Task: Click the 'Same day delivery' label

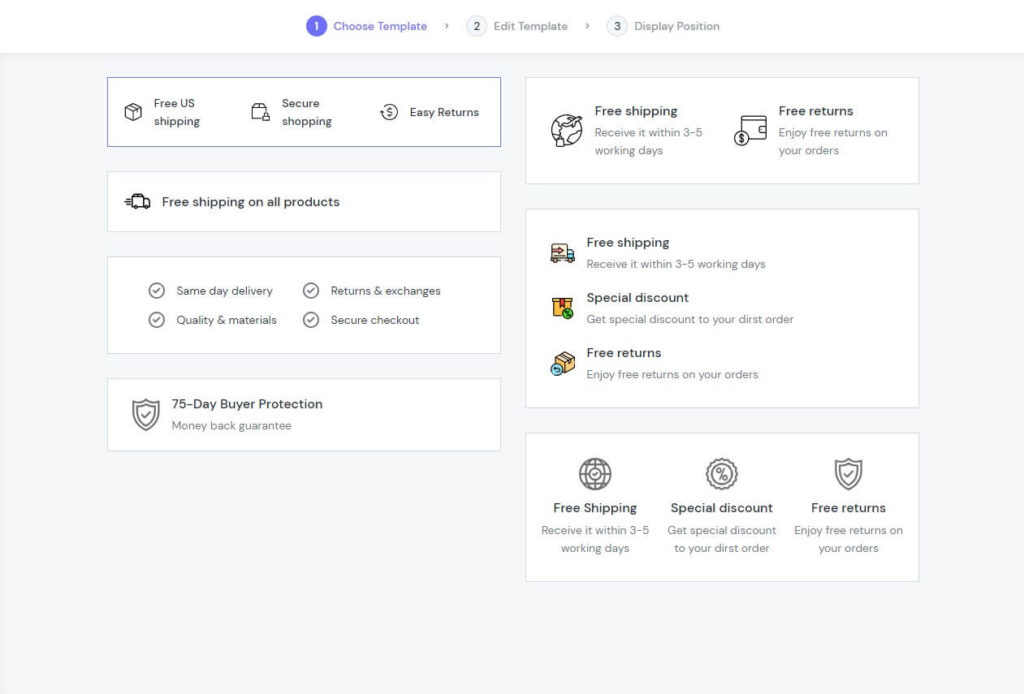Action: (x=225, y=291)
